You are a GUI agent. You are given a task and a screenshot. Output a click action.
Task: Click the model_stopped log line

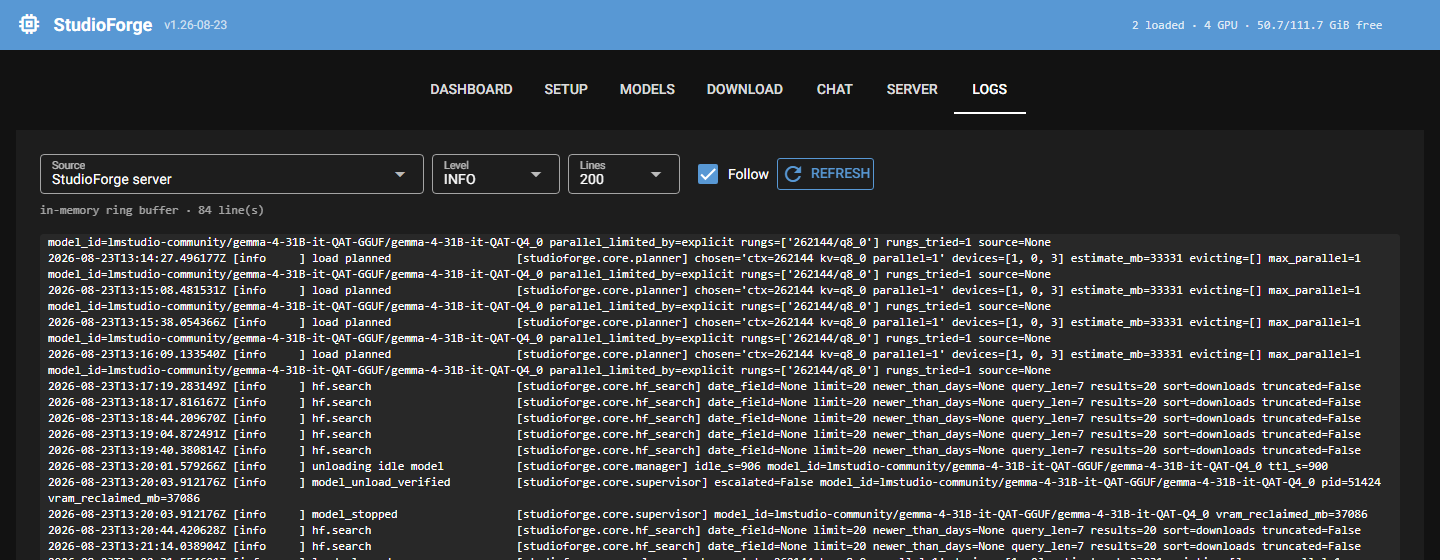[x=708, y=514]
